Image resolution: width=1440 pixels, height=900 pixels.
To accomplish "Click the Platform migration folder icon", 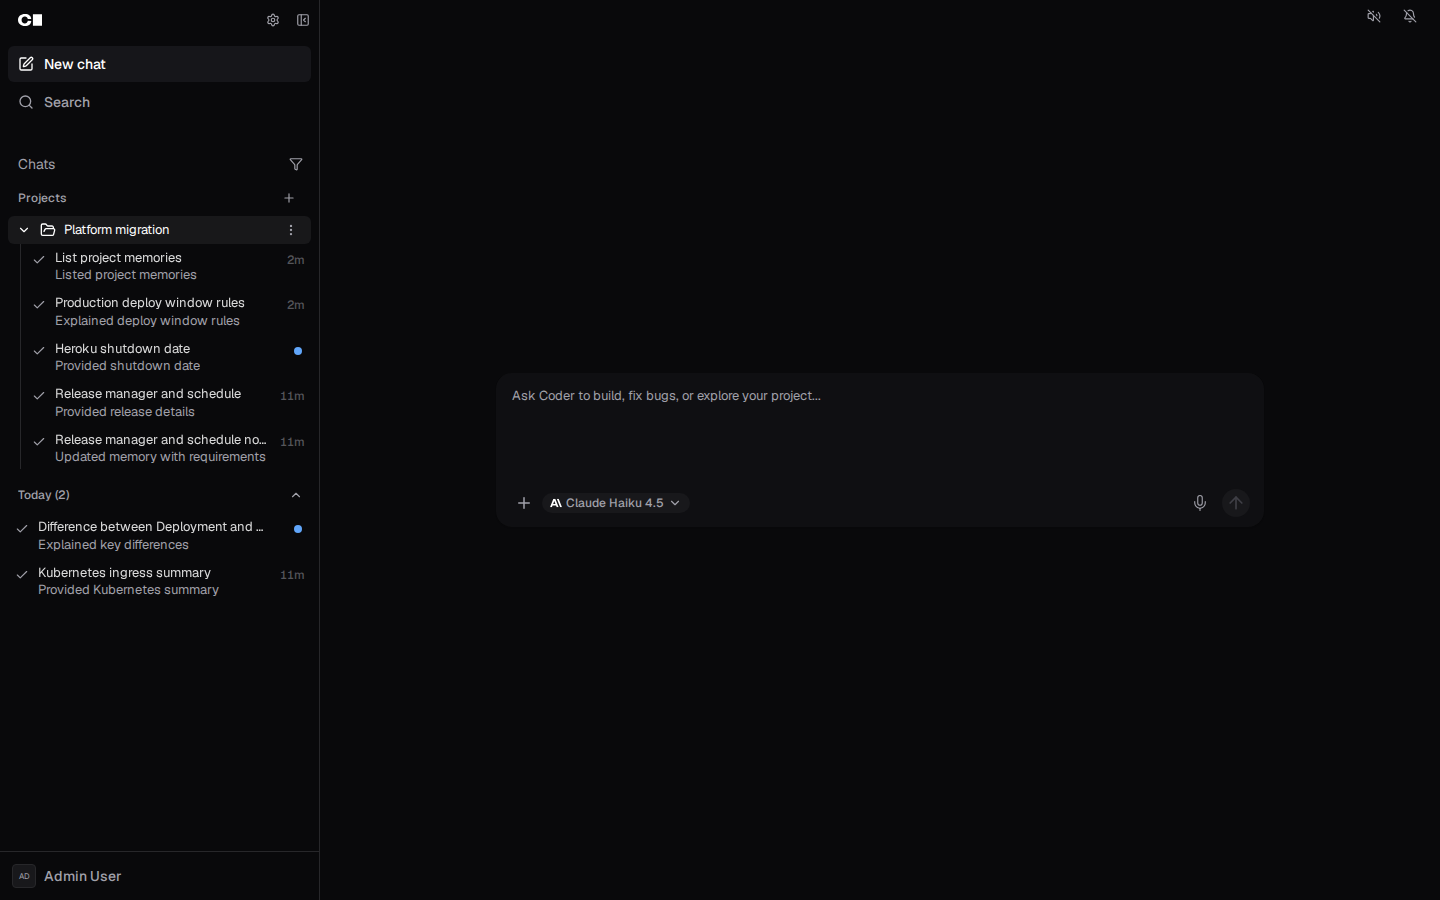I will tap(48, 230).
